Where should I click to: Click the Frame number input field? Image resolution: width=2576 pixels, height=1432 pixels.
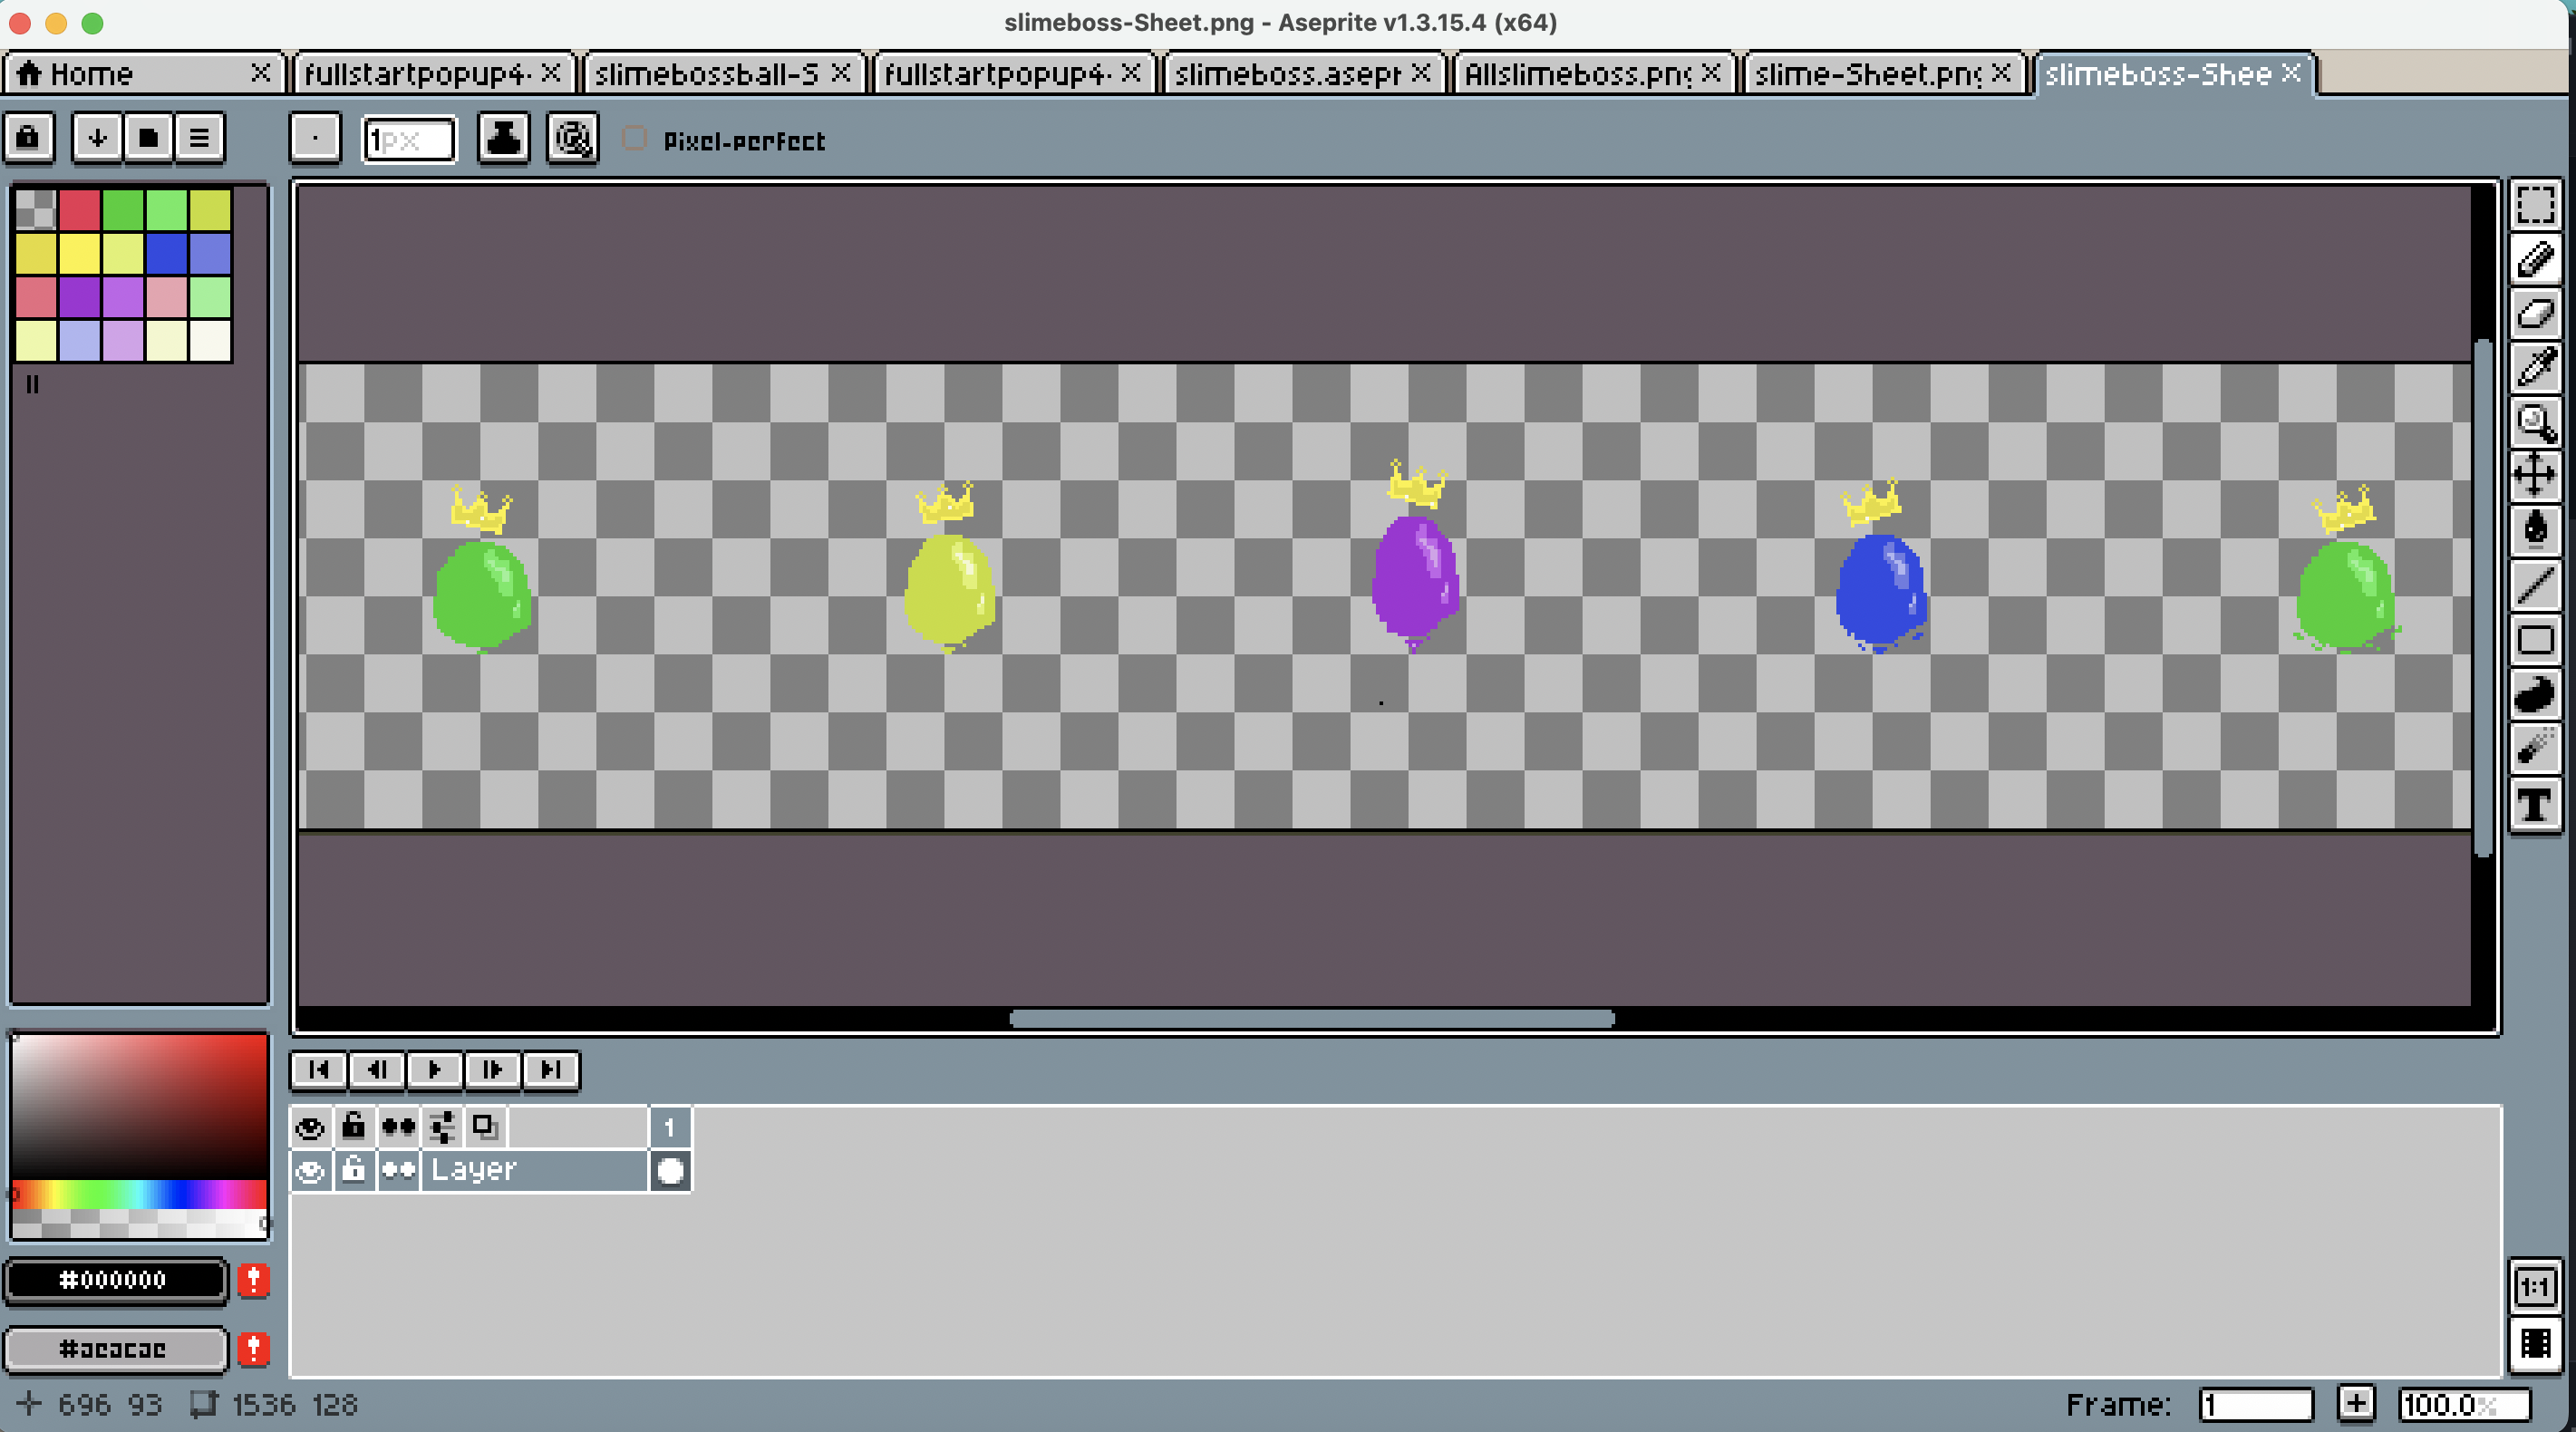click(x=2255, y=1405)
